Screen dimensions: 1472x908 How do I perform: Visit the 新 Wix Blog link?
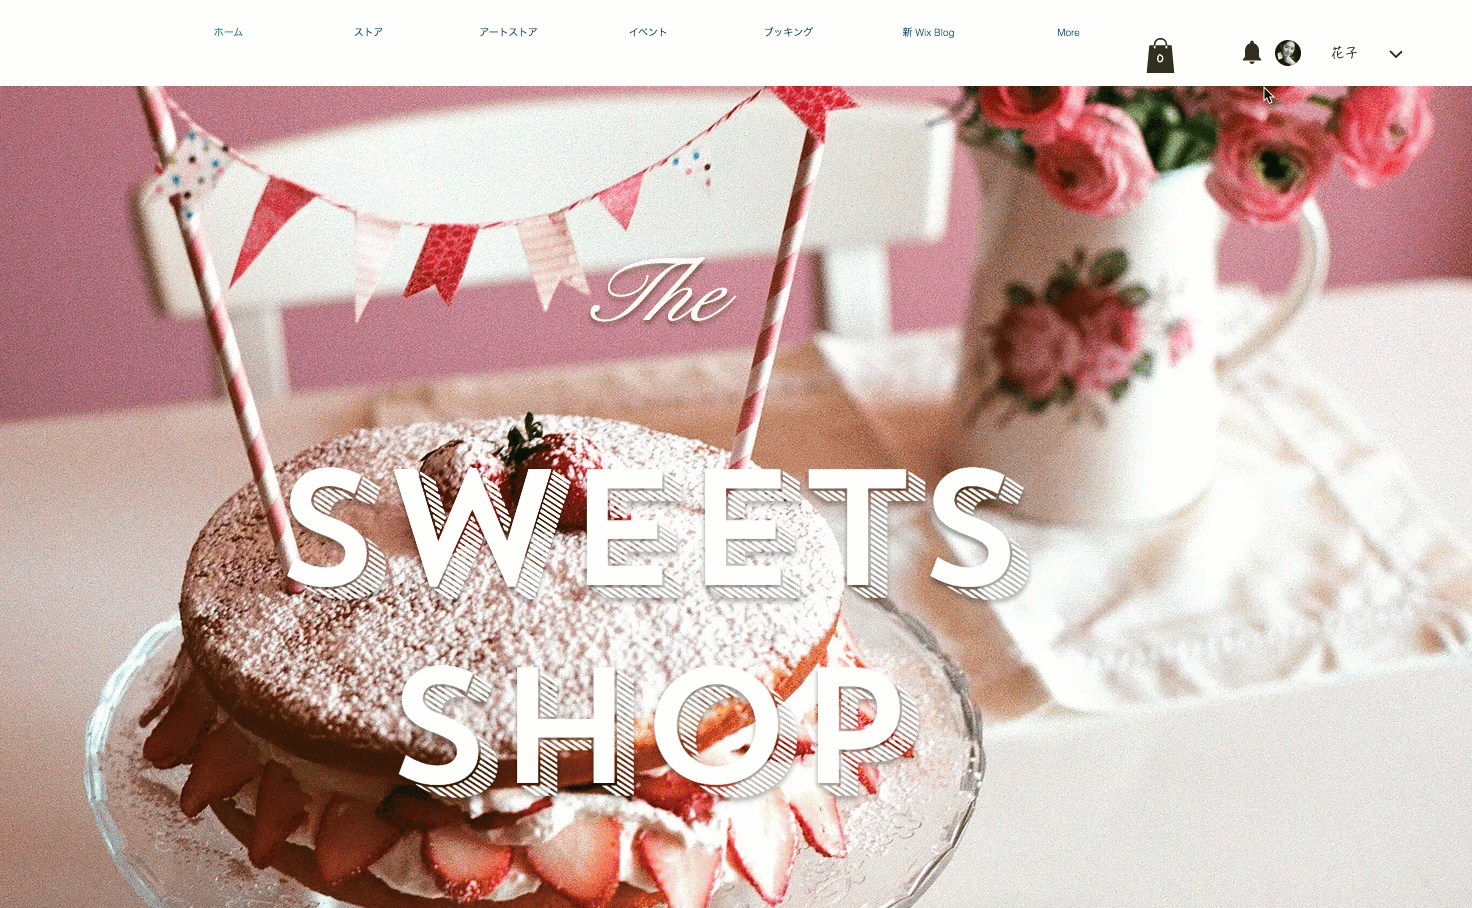click(928, 32)
